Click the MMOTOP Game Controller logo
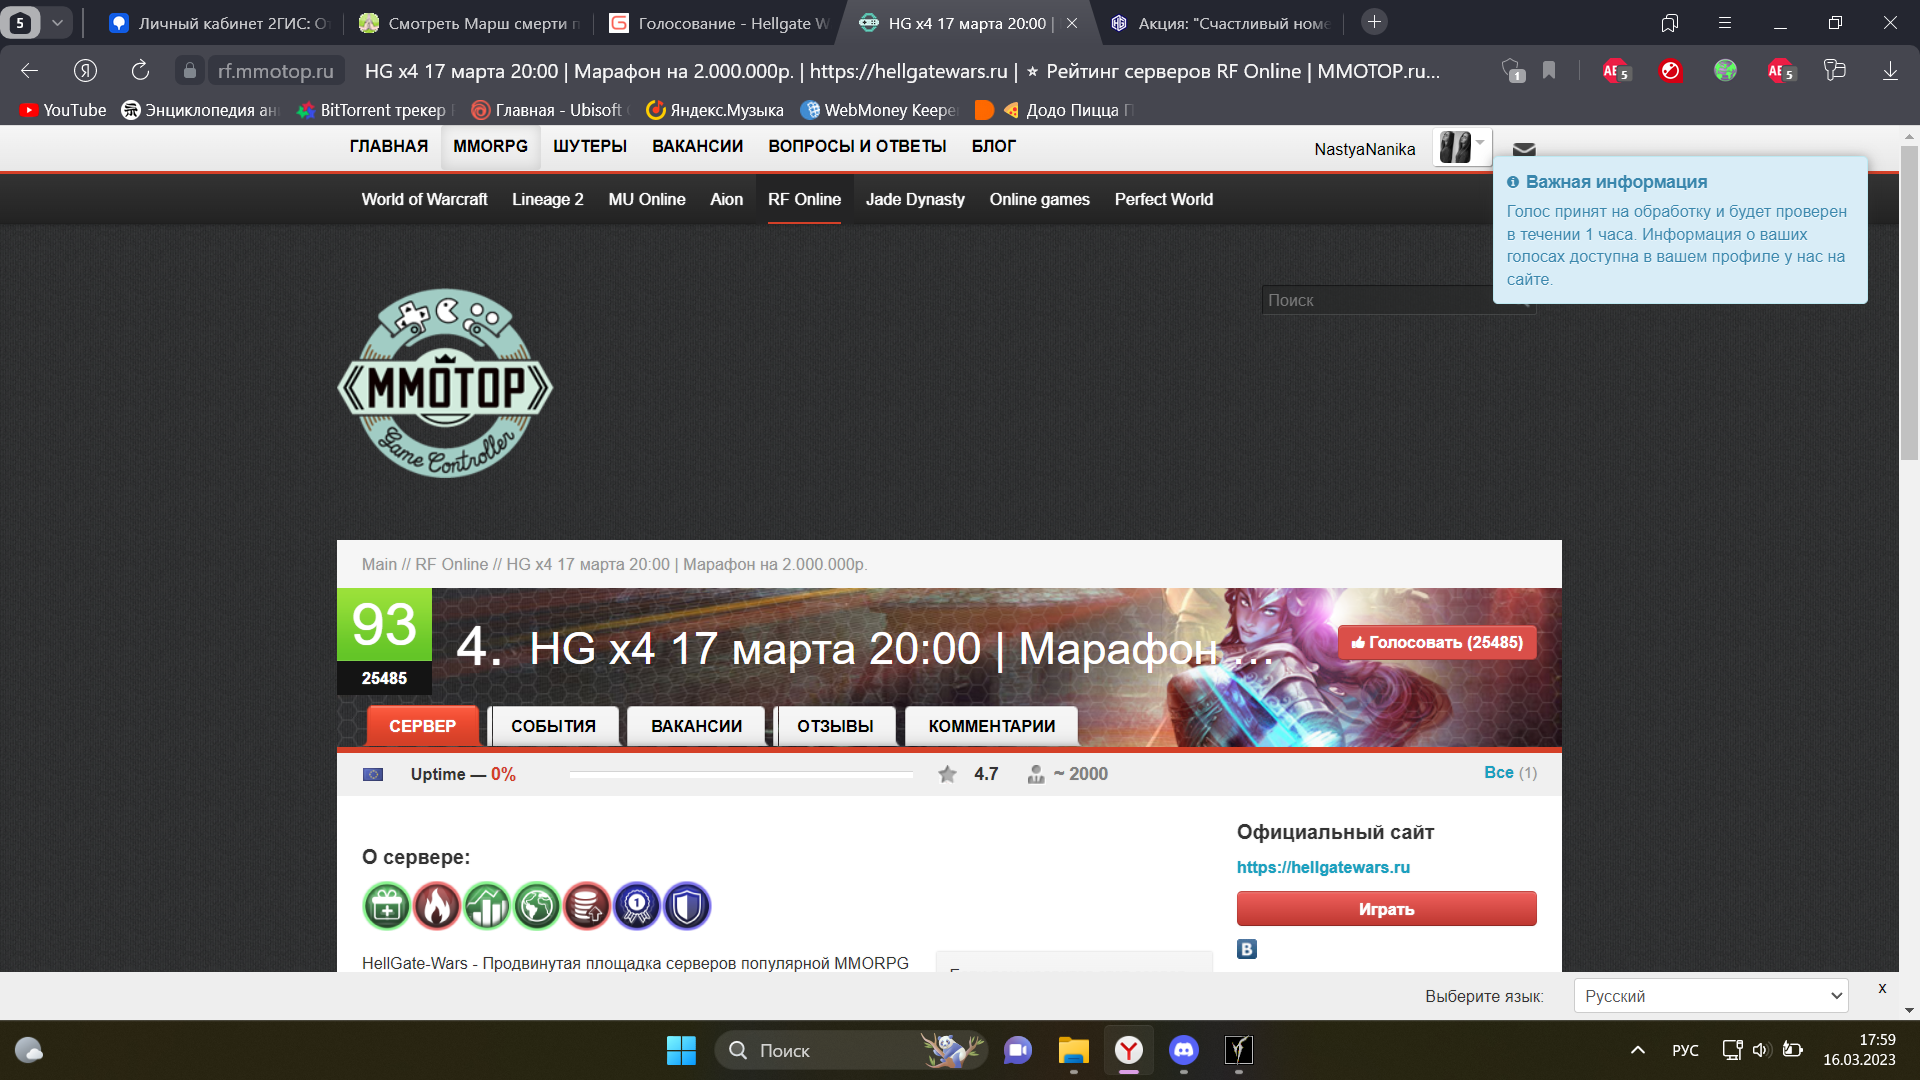1920x1080 pixels. tap(445, 383)
